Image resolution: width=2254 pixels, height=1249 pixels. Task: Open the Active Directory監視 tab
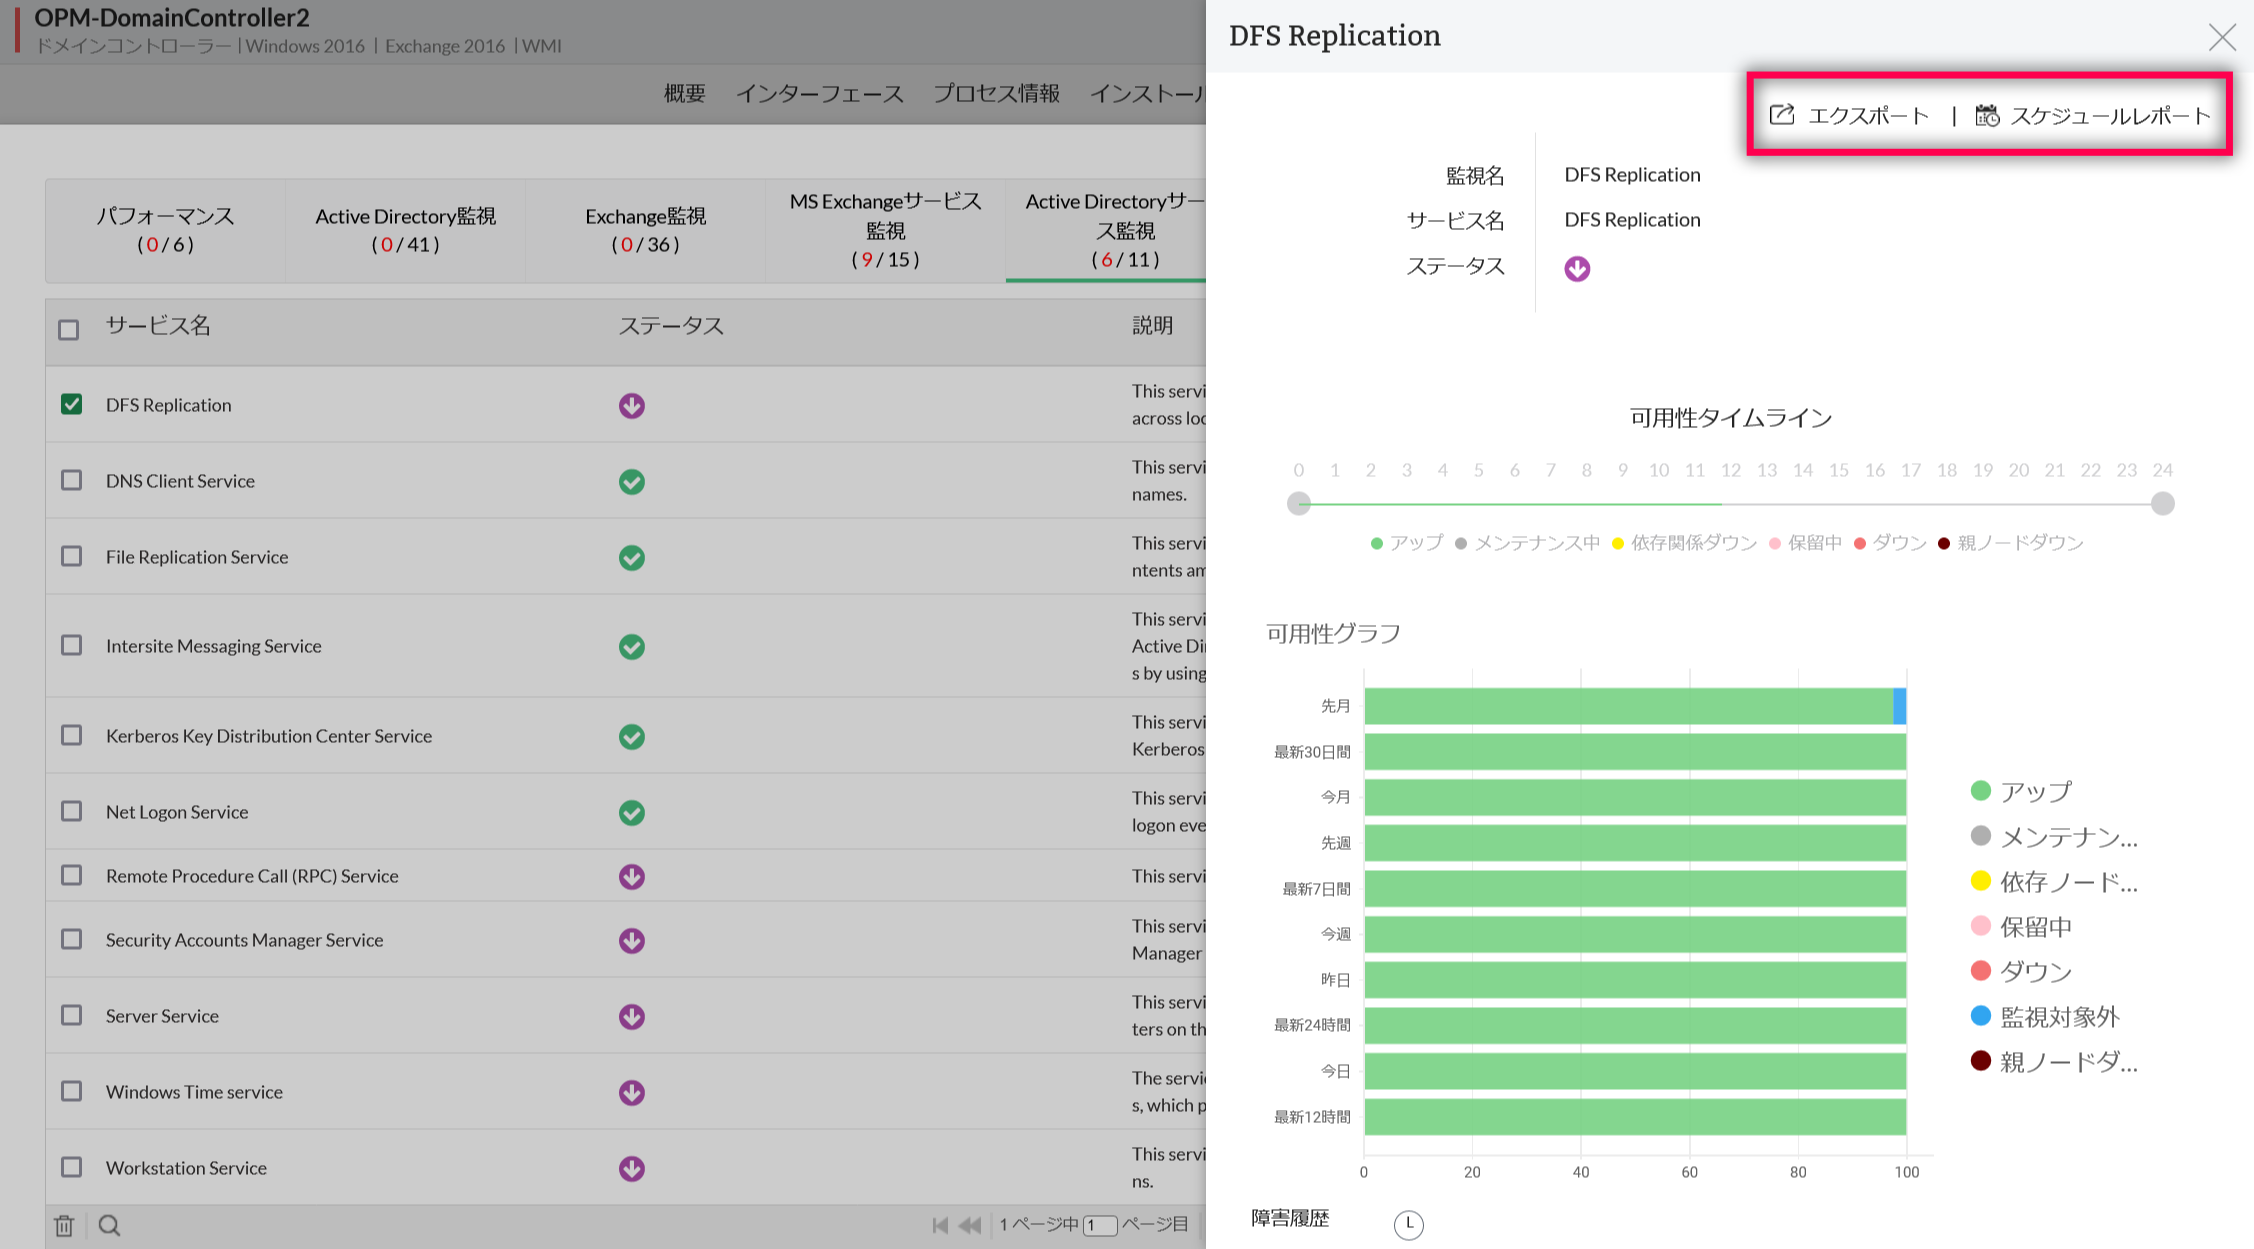tap(405, 230)
